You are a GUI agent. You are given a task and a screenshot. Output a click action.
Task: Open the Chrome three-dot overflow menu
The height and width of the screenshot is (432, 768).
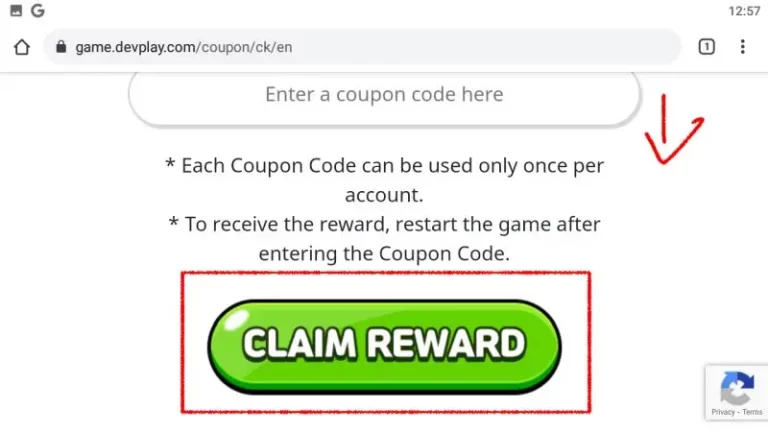(x=743, y=47)
